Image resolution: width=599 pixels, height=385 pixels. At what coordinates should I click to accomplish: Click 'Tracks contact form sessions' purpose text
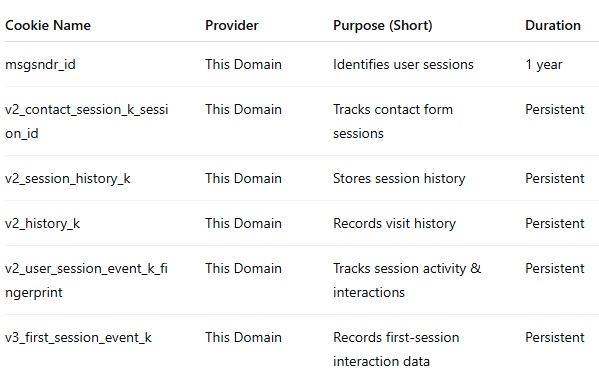[x=393, y=121]
